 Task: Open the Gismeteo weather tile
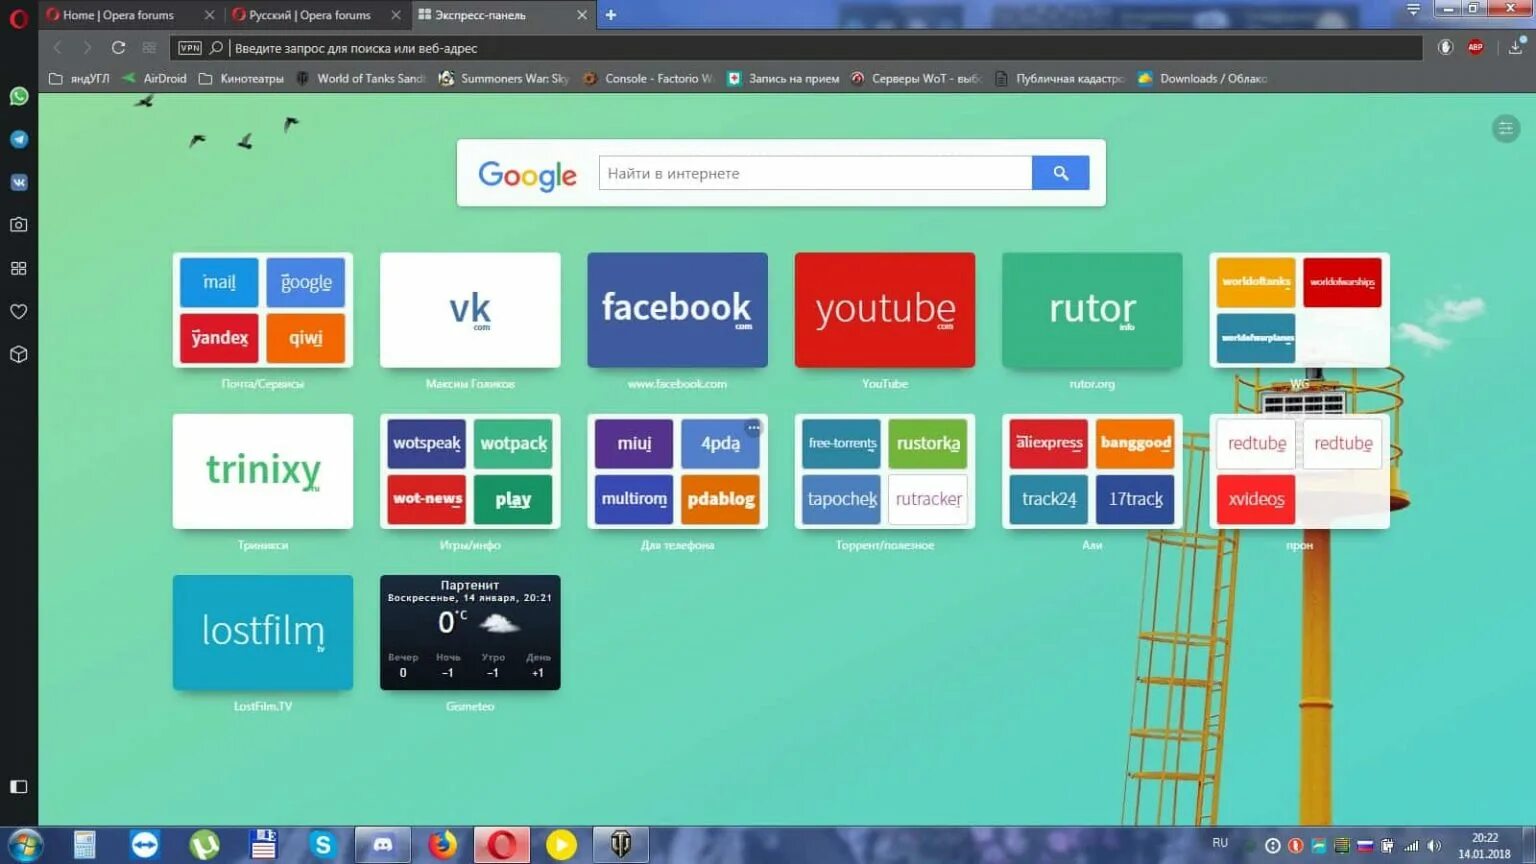(x=470, y=632)
